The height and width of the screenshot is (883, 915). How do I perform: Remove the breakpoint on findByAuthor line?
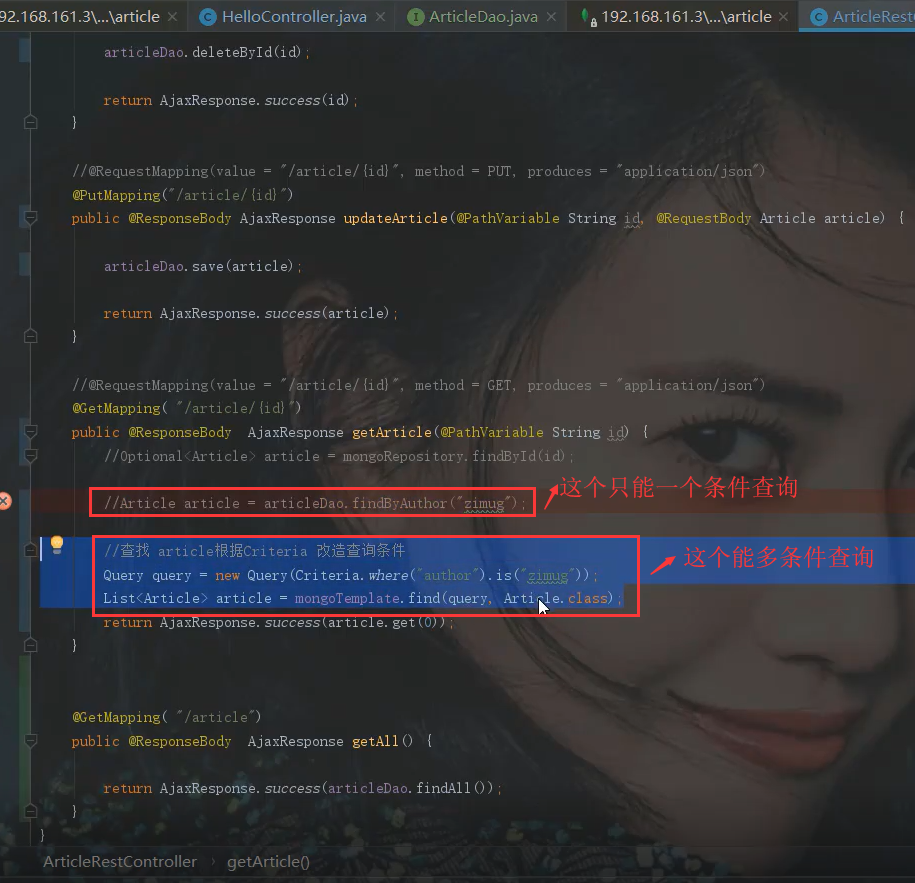5,501
